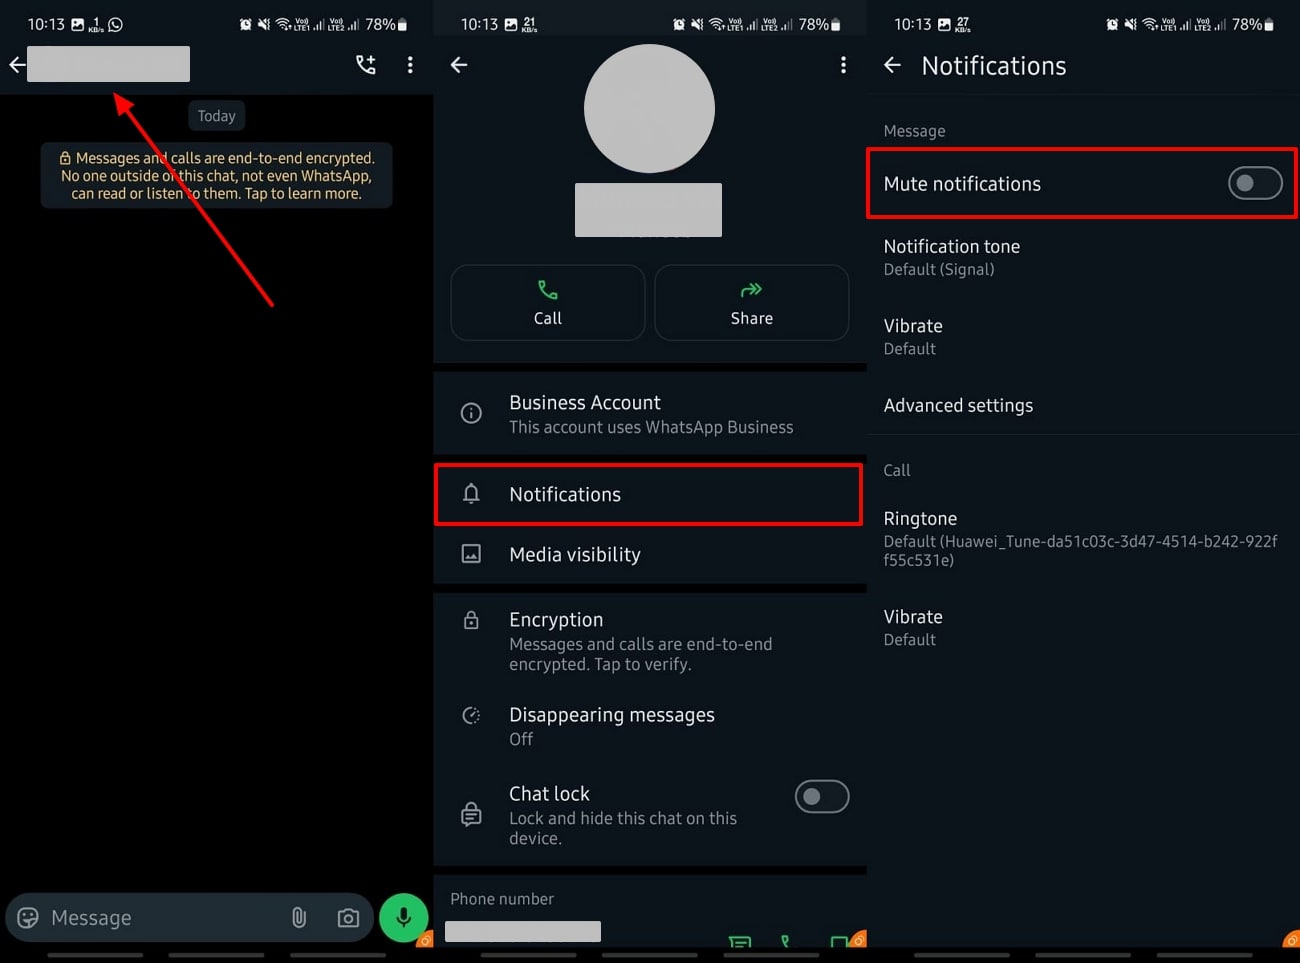Screen dimensions: 1300x963
Task: Toggle the Mute notifications switch
Action: (x=1255, y=183)
